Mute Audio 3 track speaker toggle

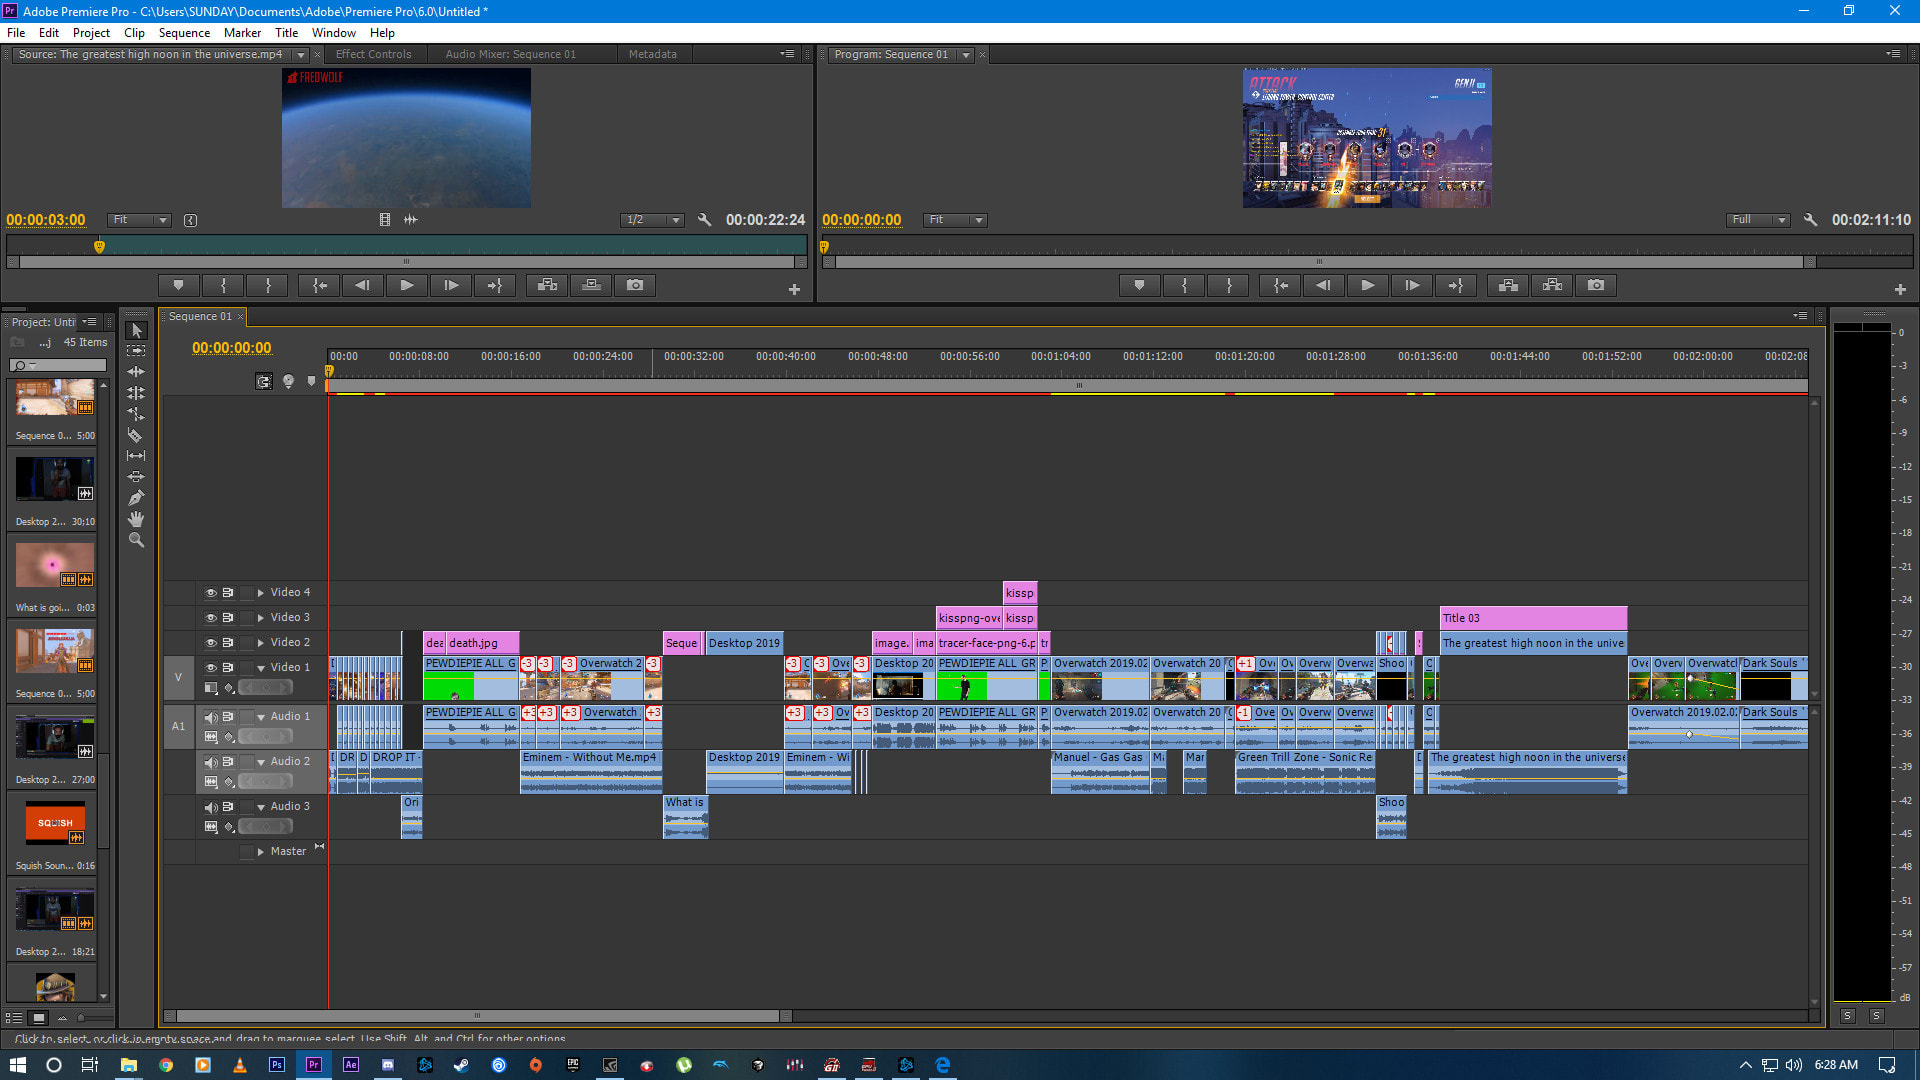[211, 807]
